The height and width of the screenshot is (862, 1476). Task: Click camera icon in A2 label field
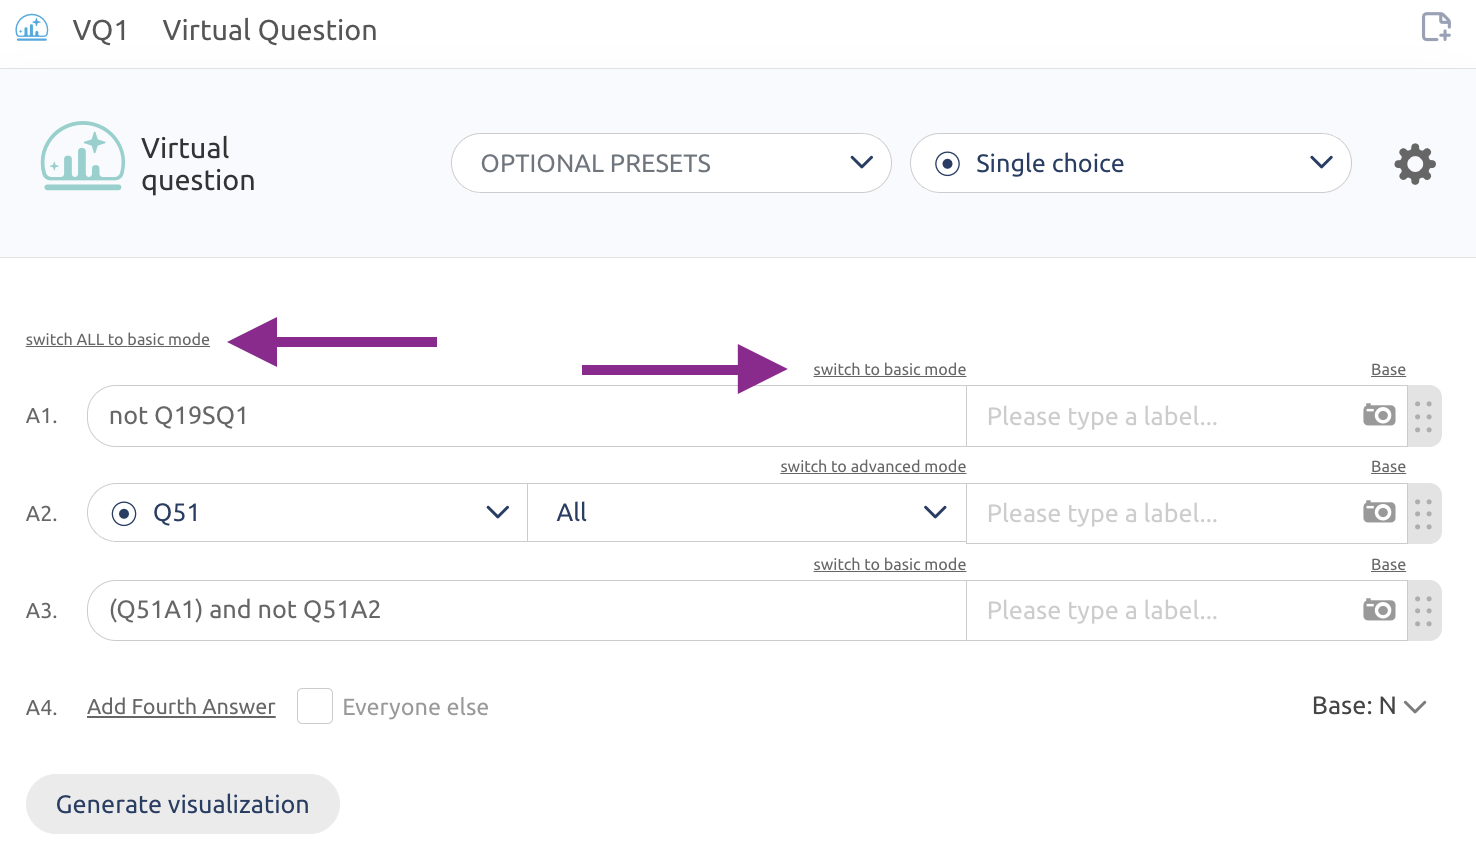tap(1379, 512)
